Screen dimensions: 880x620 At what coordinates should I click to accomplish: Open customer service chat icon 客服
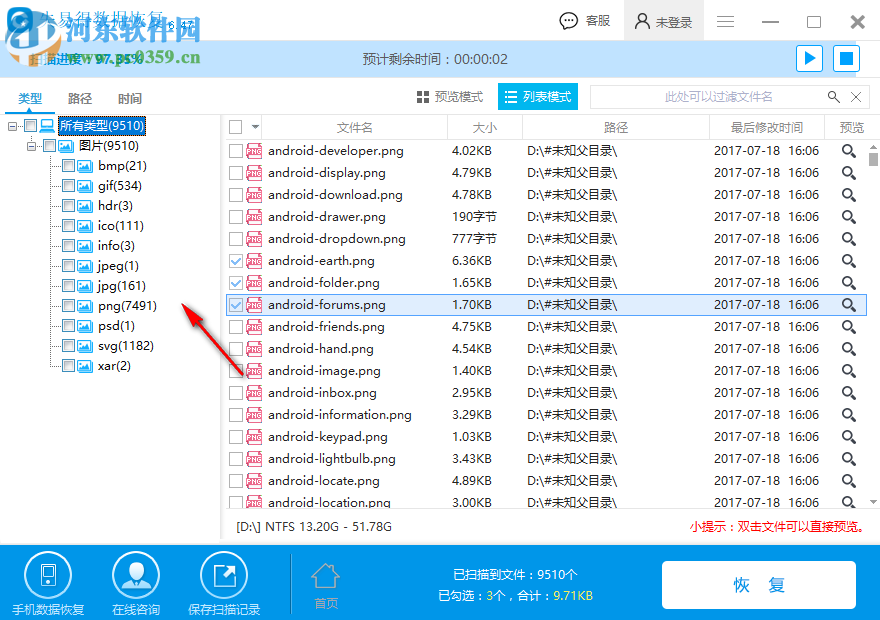click(x=569, y=21)
